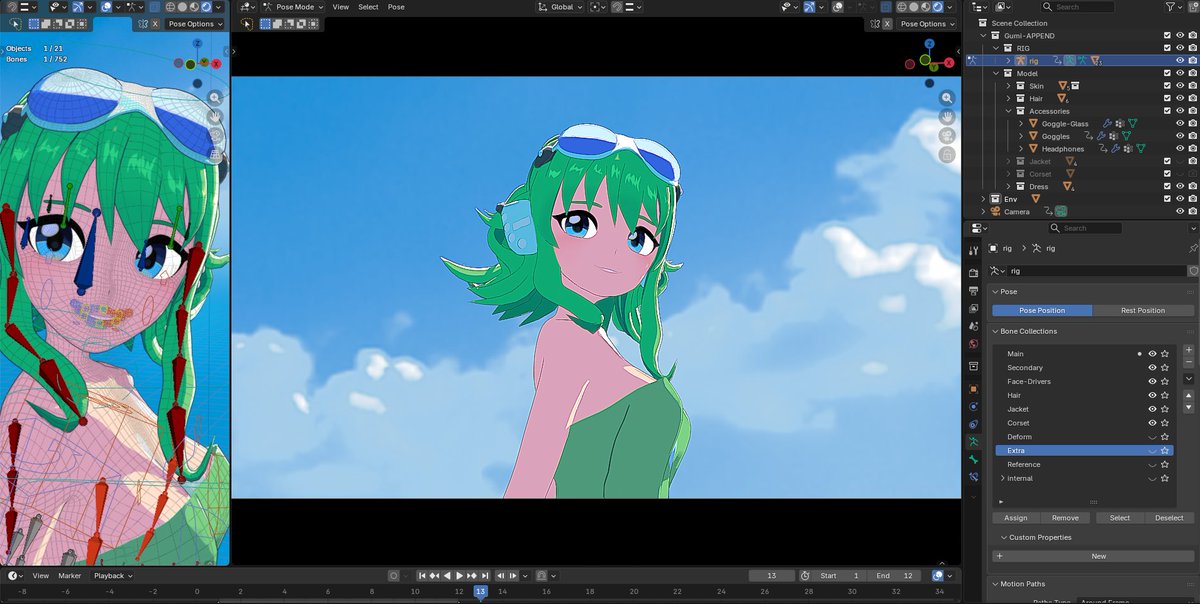This screenshot has height=604, width=1200.
Task: Open the Pose Mode dropdown
Action: [292, 7]
